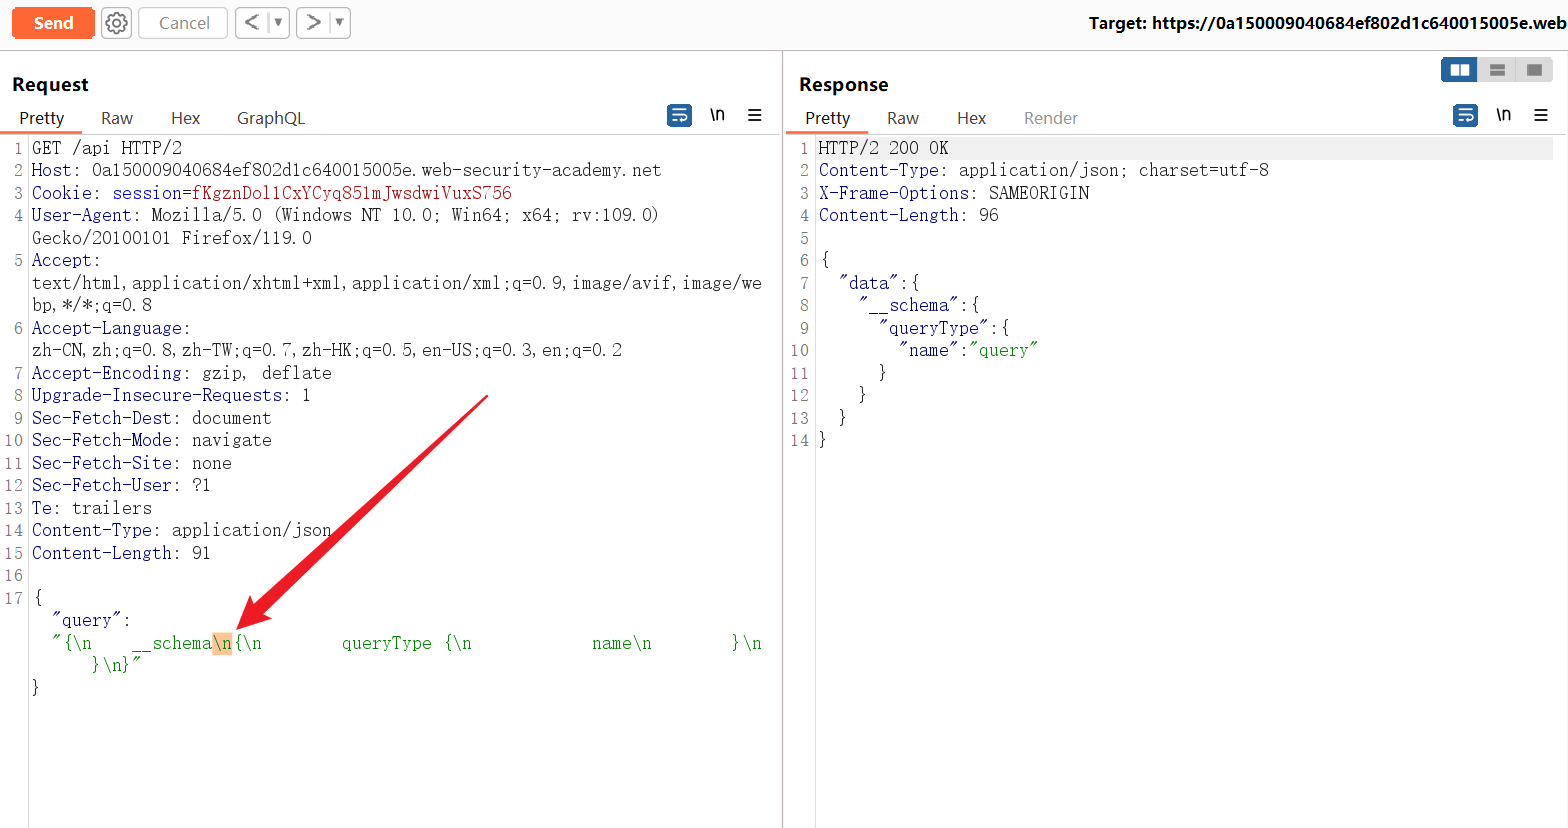Show non-printable characters in Response panel
This screenshot has height=828, width=1568.
1503,115
